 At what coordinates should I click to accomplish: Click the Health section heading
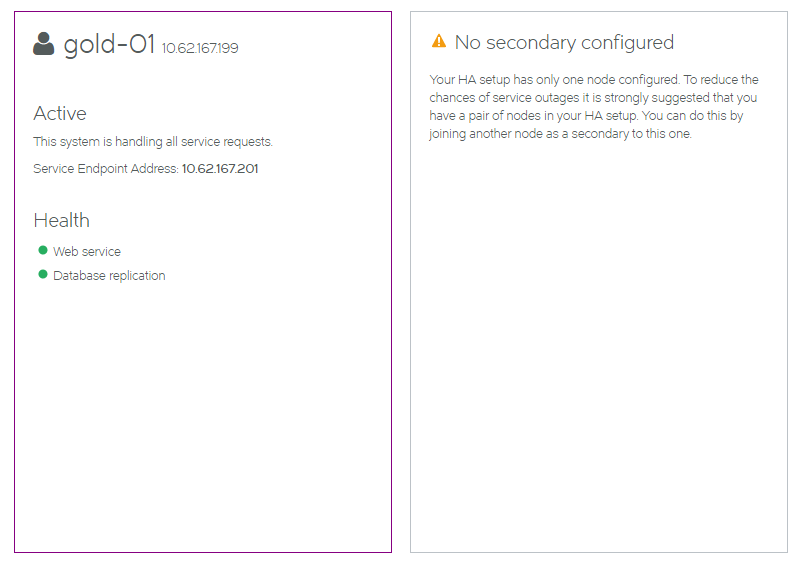coord(61,221)
